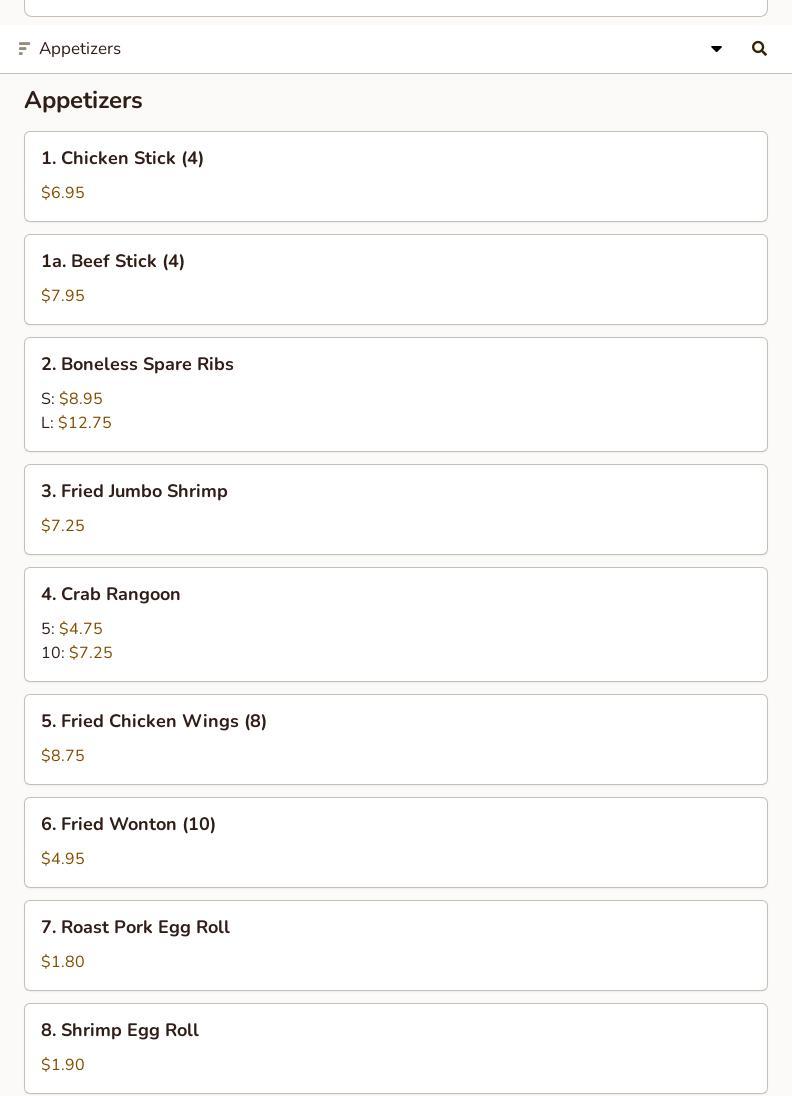The width and height of the screenshot is (792, 1096).
Task: Select the Shrimp Egg Roll item
Action: coord(120,1030)
